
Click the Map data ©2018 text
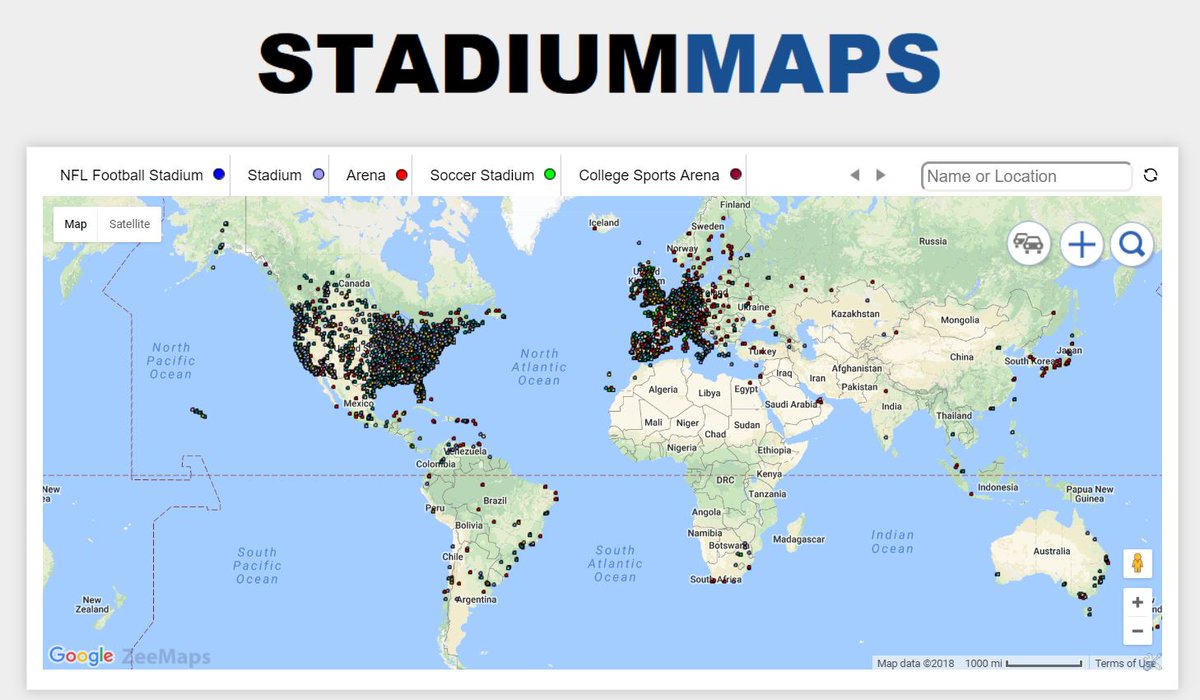914,663
